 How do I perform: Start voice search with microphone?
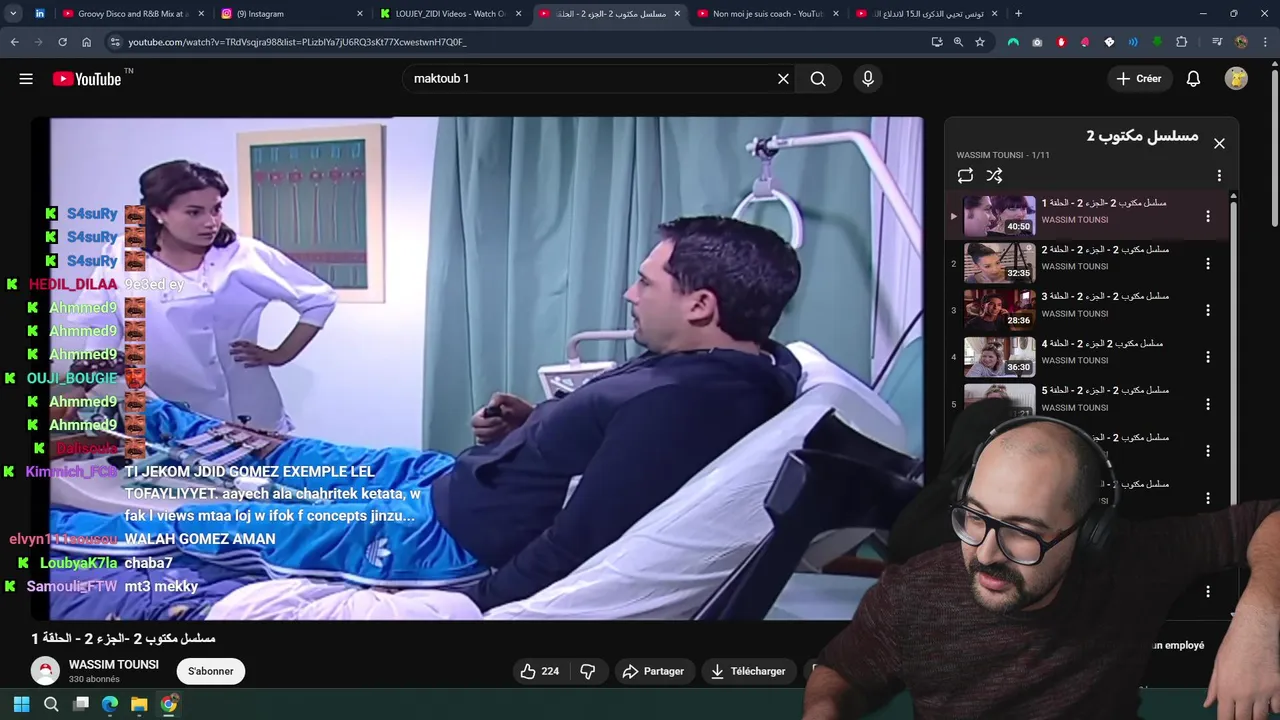[x=867, y=79]
